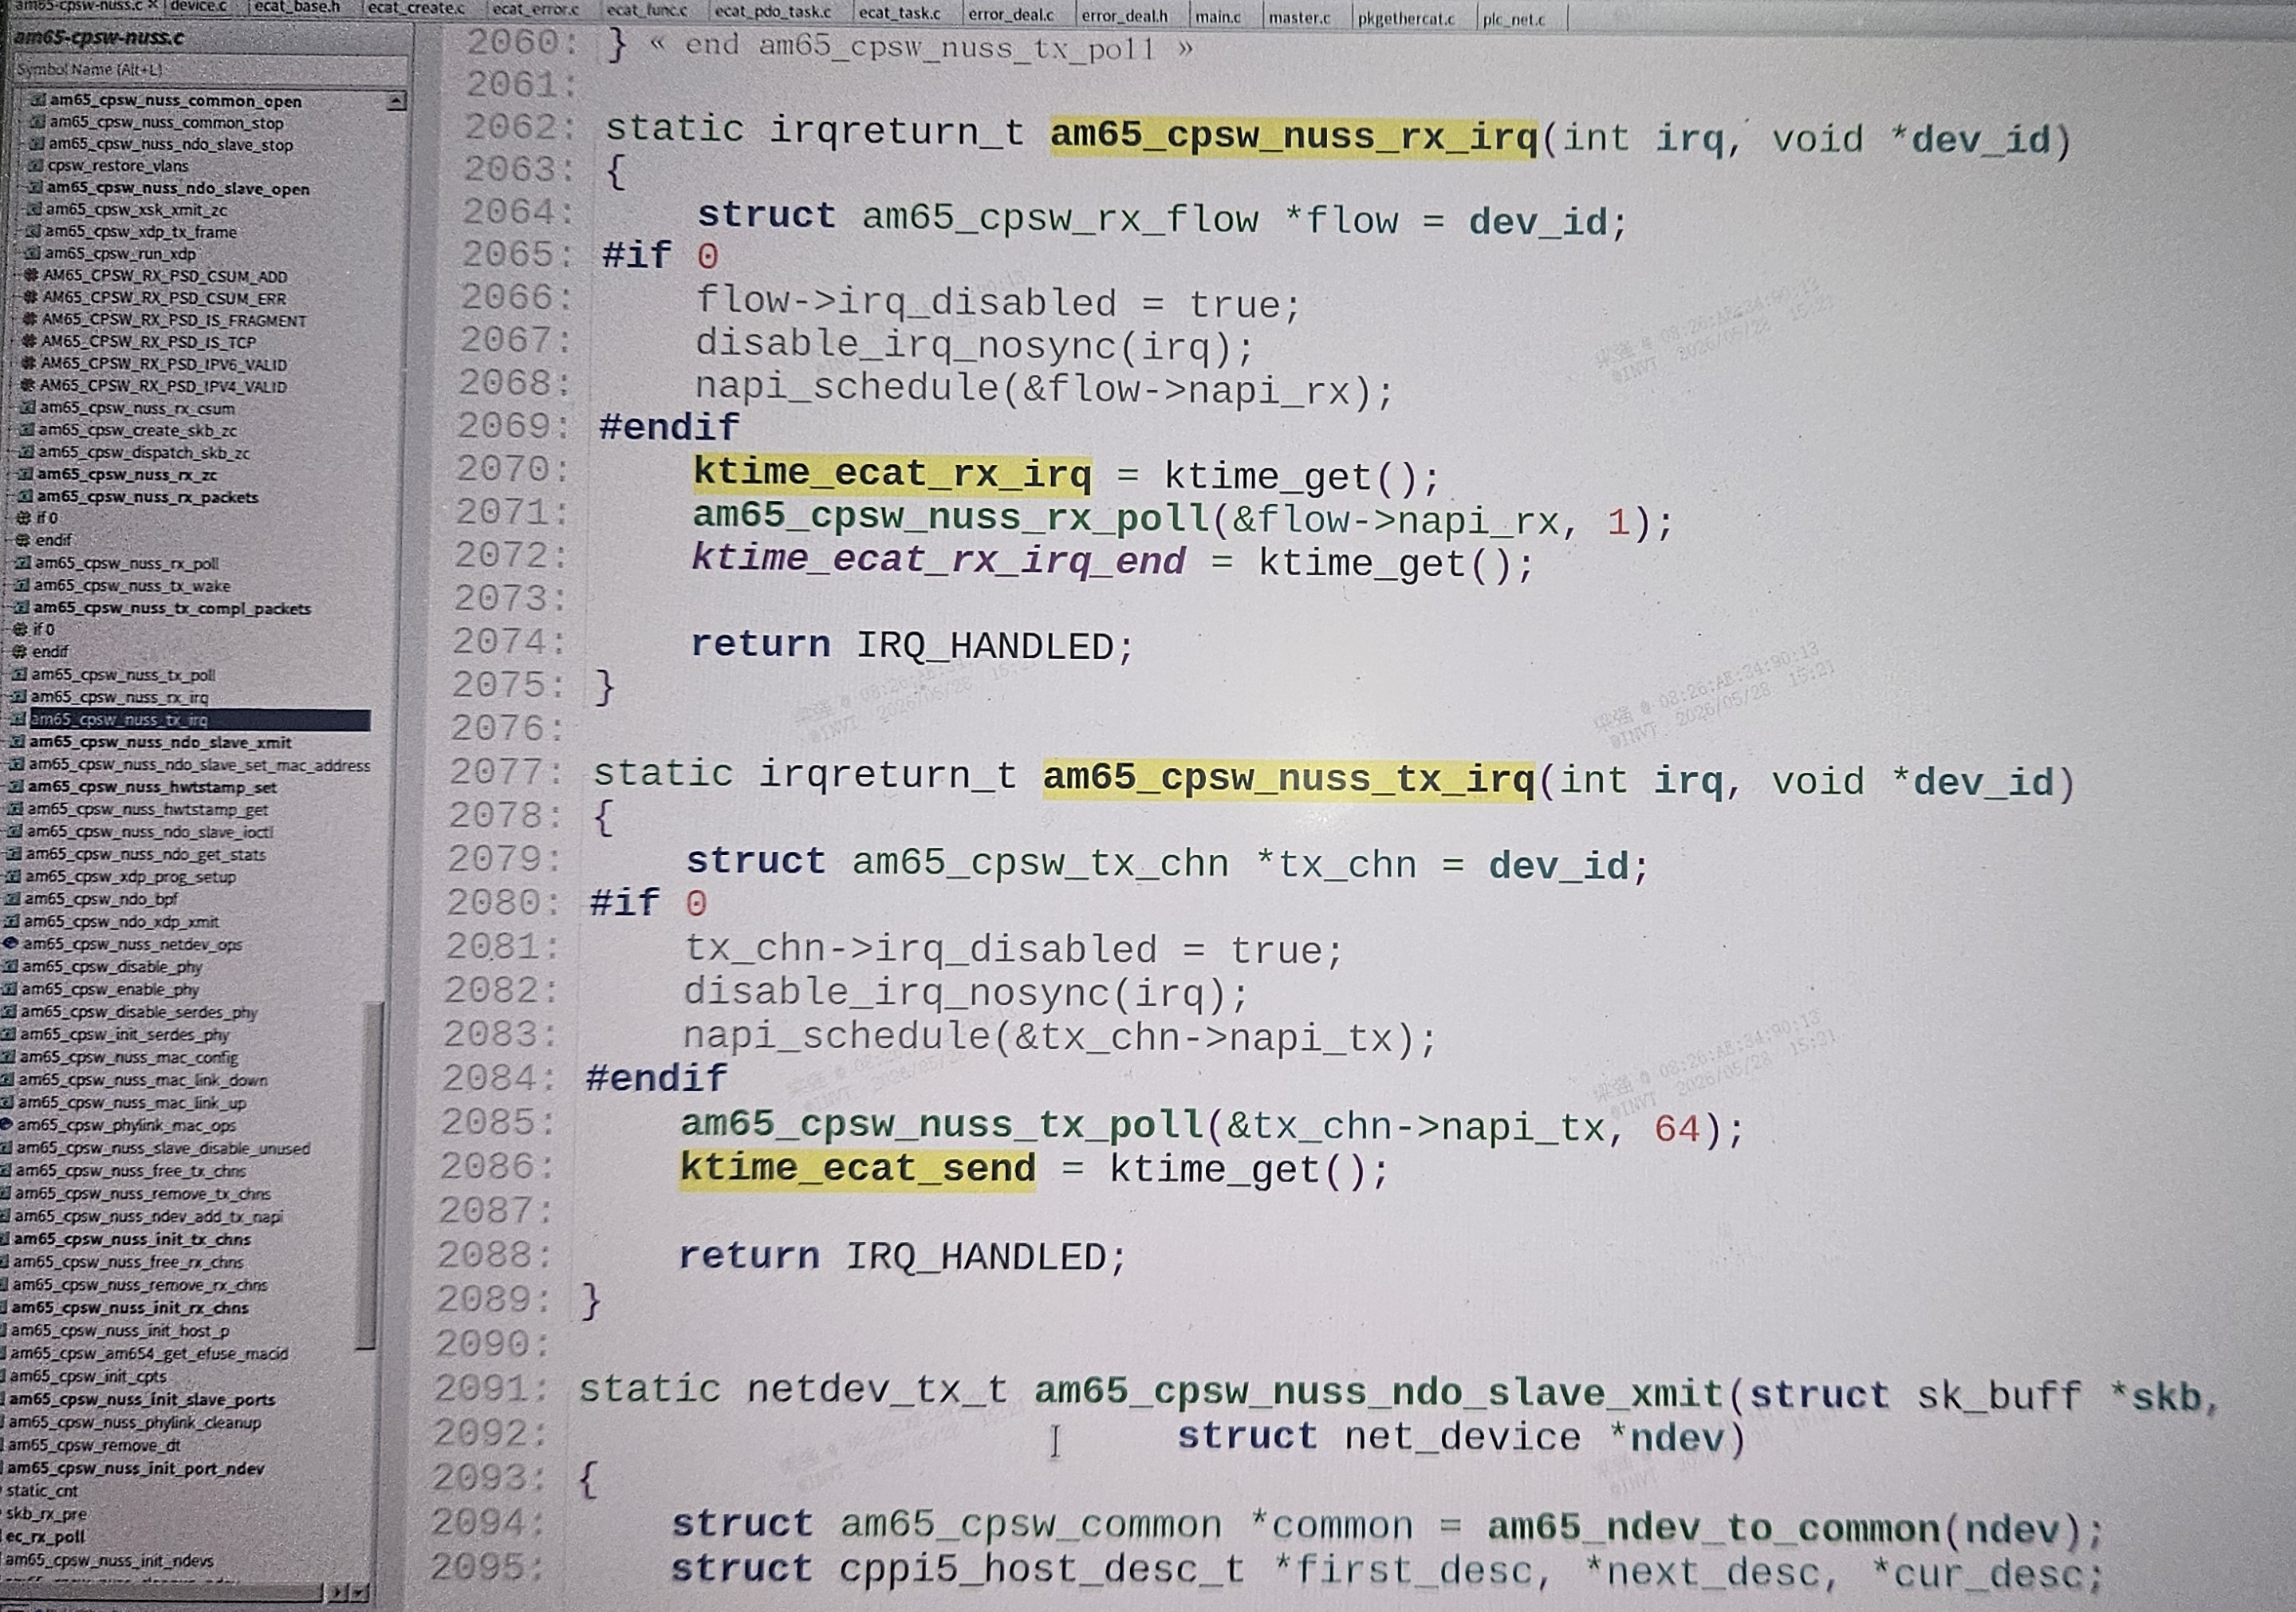Click am65_cpsw_nuss_rx_poll call on line 2071
Viewport: 2296px width, 1612px height.
pyautogui.click(x=950, y=517)
